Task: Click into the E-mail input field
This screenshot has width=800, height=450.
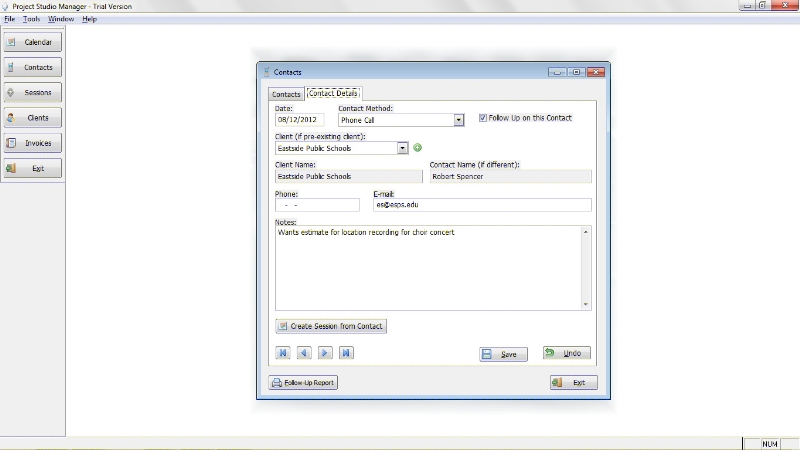Action: click(x=482, y=205)
